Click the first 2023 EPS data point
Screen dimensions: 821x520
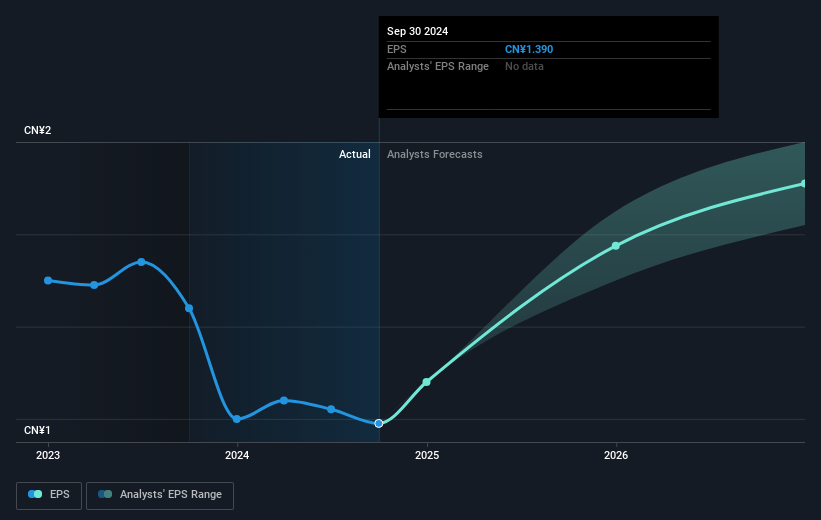[48, 281]
